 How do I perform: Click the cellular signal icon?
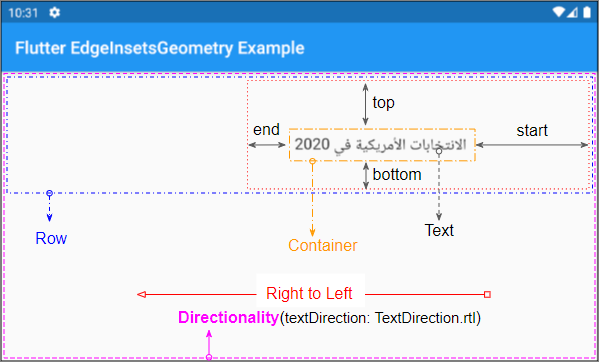572,13
